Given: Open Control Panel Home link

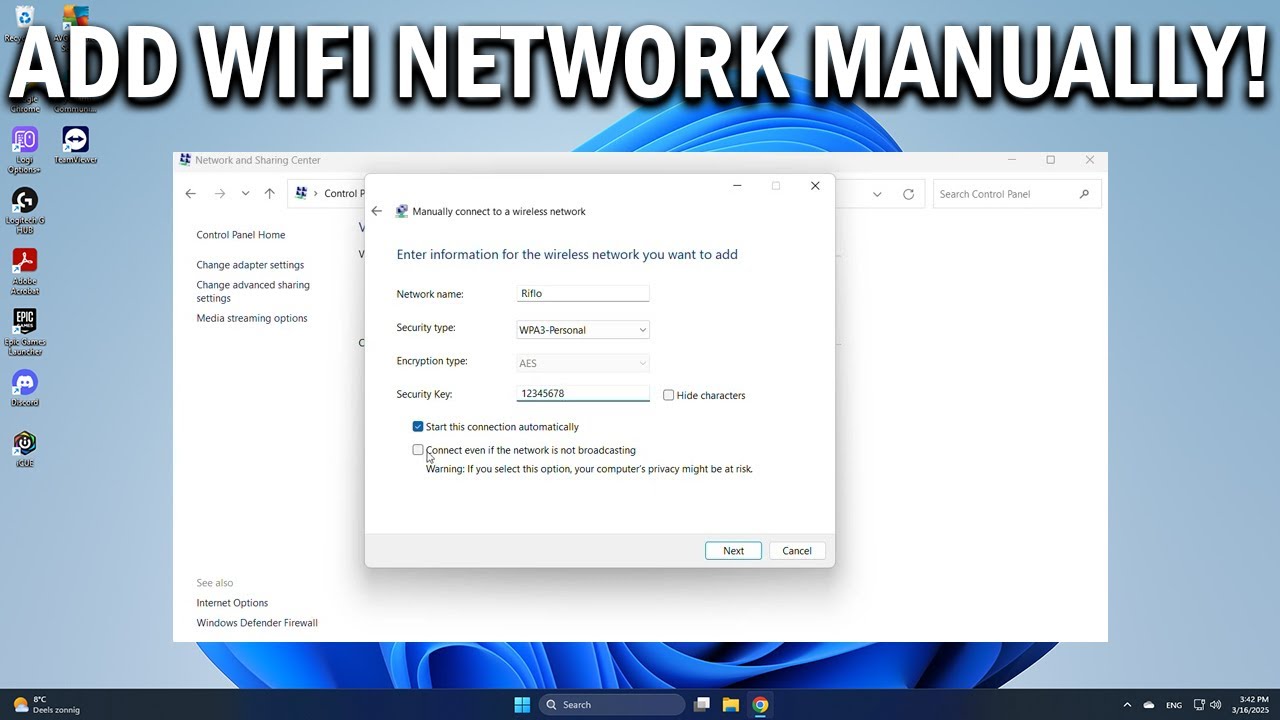Looking at the screenshot, I should click(x=241, y=235).
